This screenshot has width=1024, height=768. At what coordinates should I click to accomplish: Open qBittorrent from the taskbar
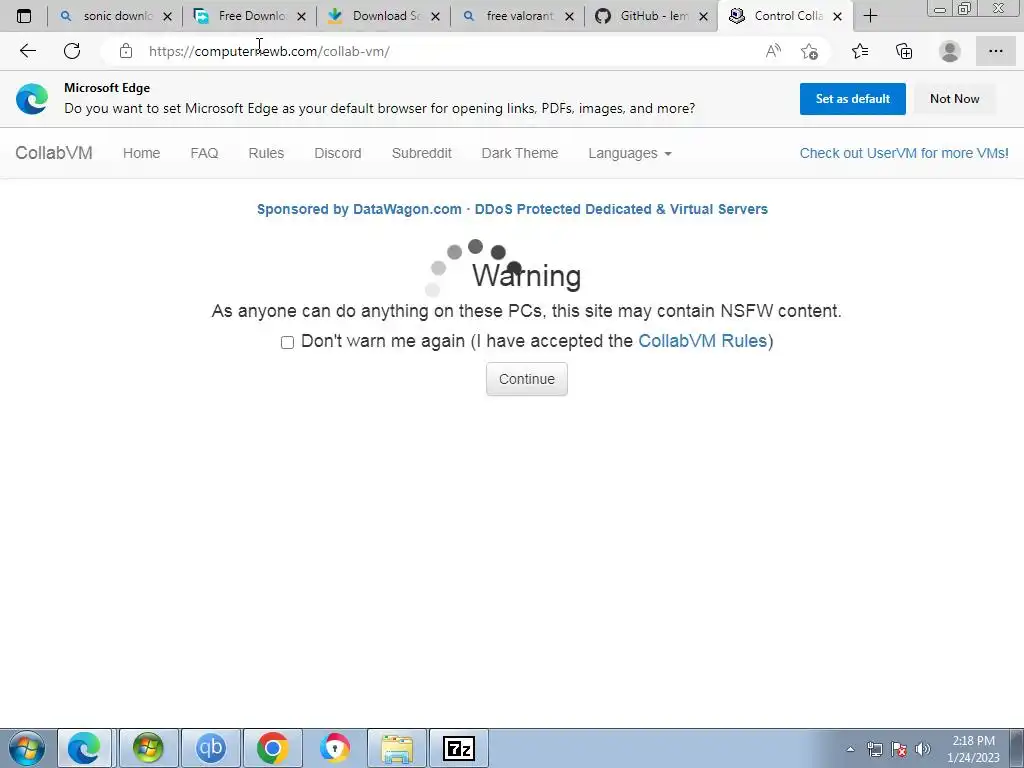click(x=210, y=748)
